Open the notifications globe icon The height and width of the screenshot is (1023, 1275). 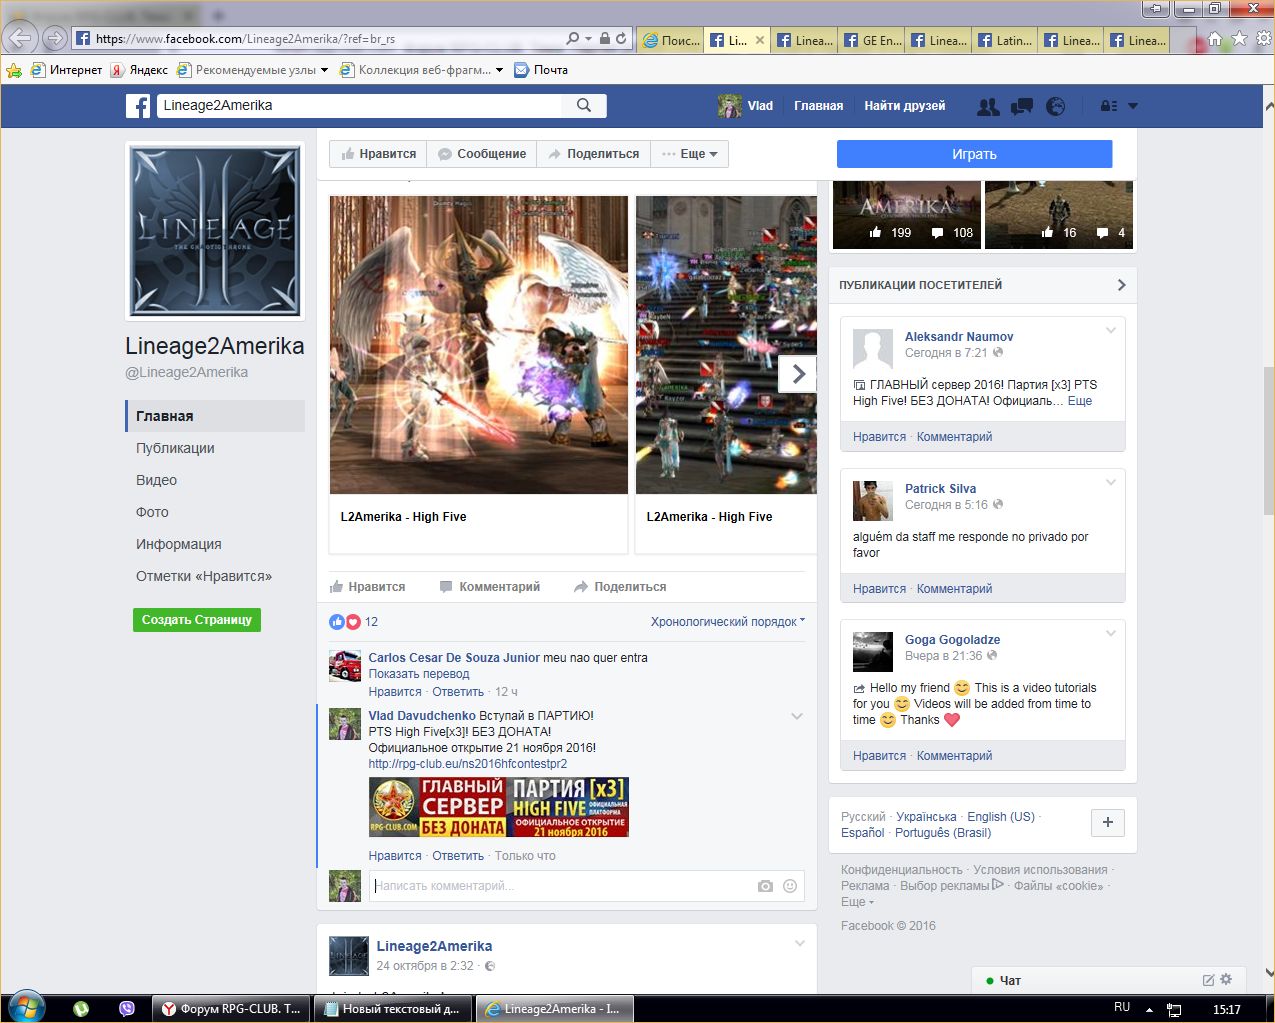point(1055,106)
